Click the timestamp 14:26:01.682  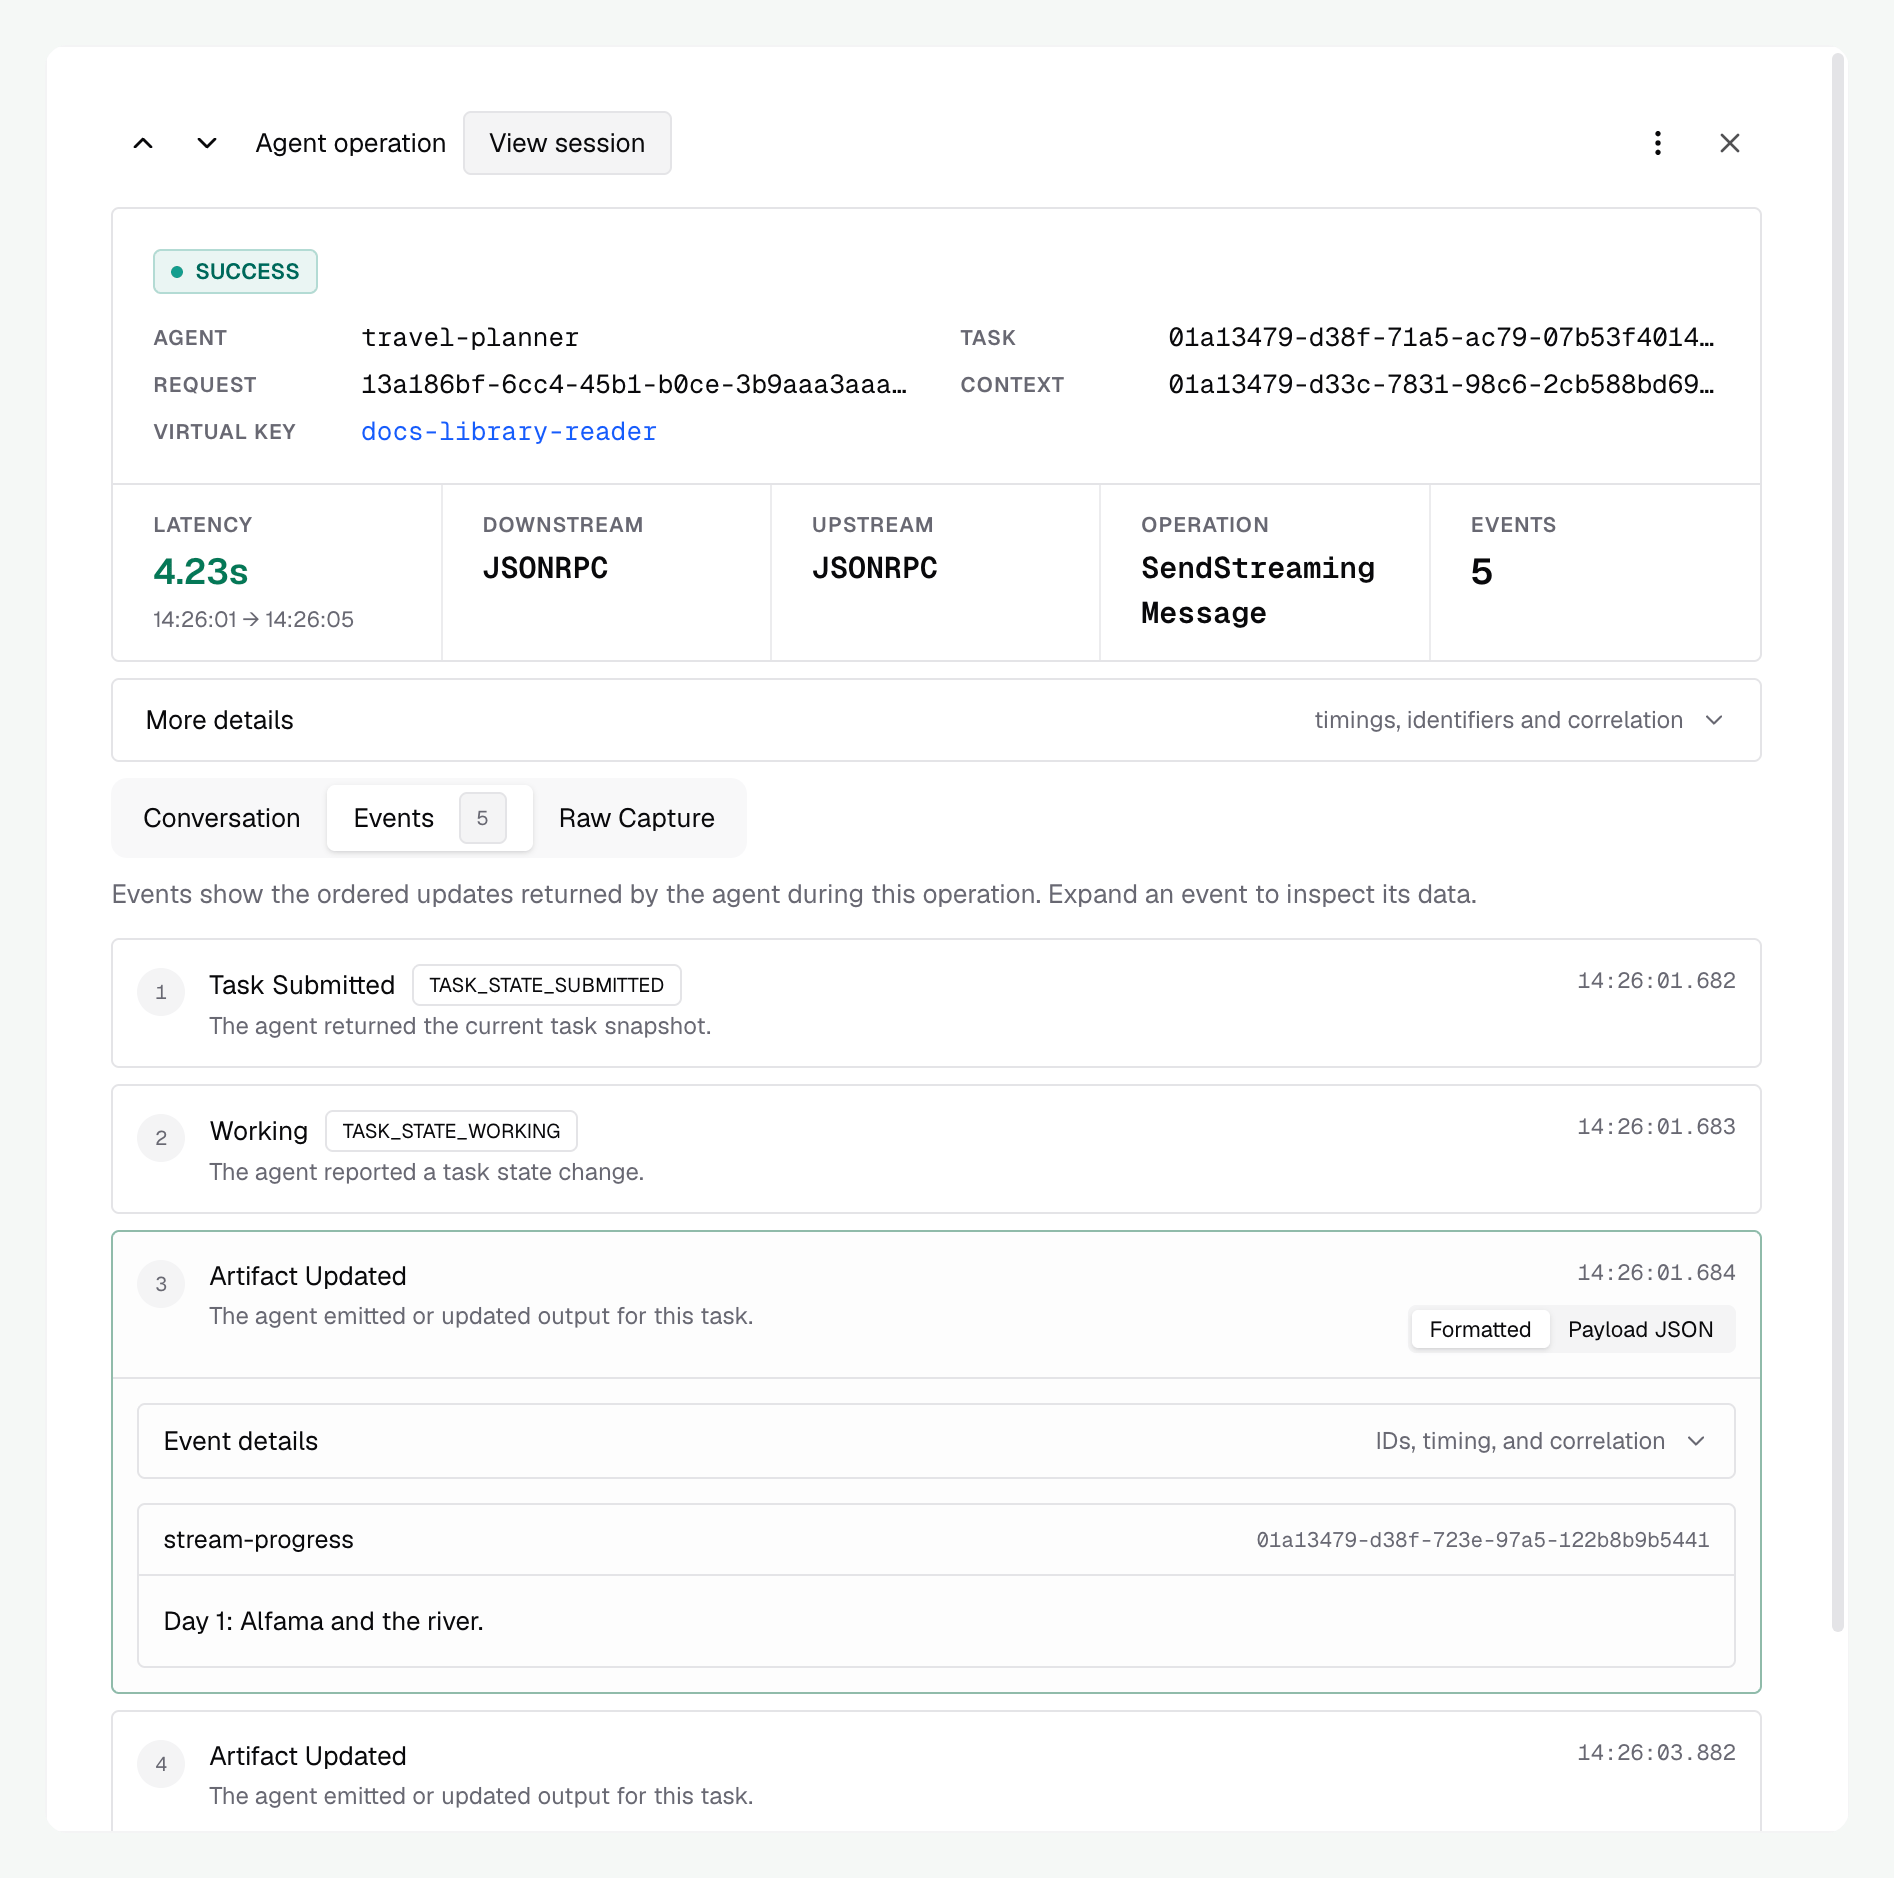[x=1656, y=981]
